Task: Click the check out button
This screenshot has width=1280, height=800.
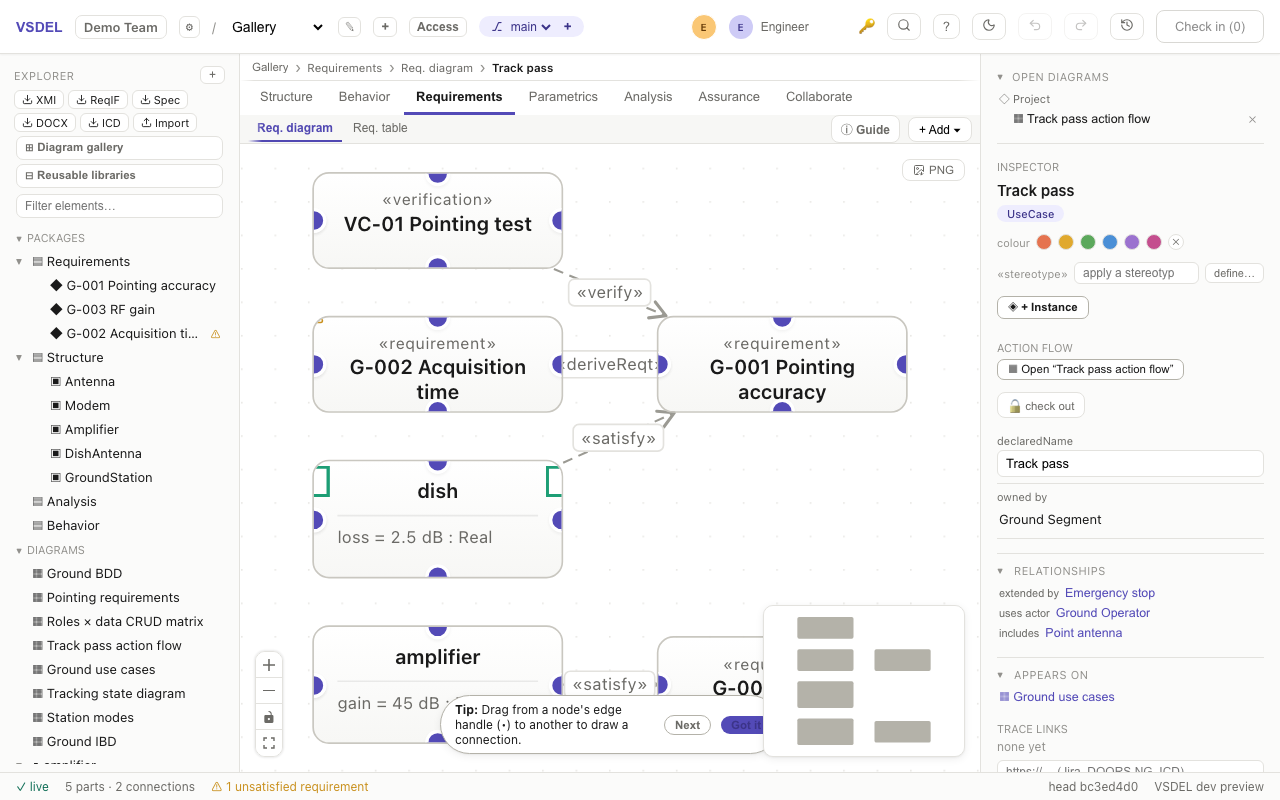Action: tap(1041, 406)
